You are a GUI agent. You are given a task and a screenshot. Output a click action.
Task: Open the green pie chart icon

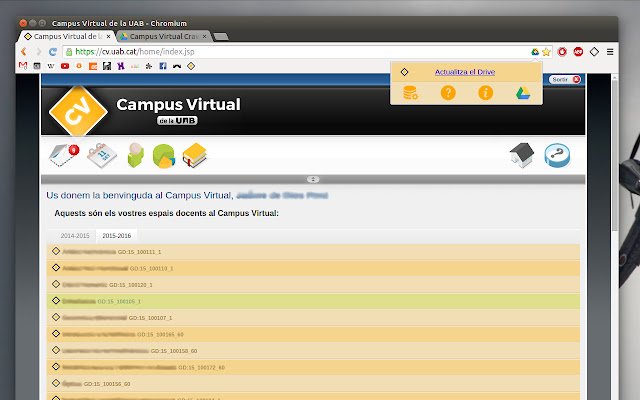point(164,156)
